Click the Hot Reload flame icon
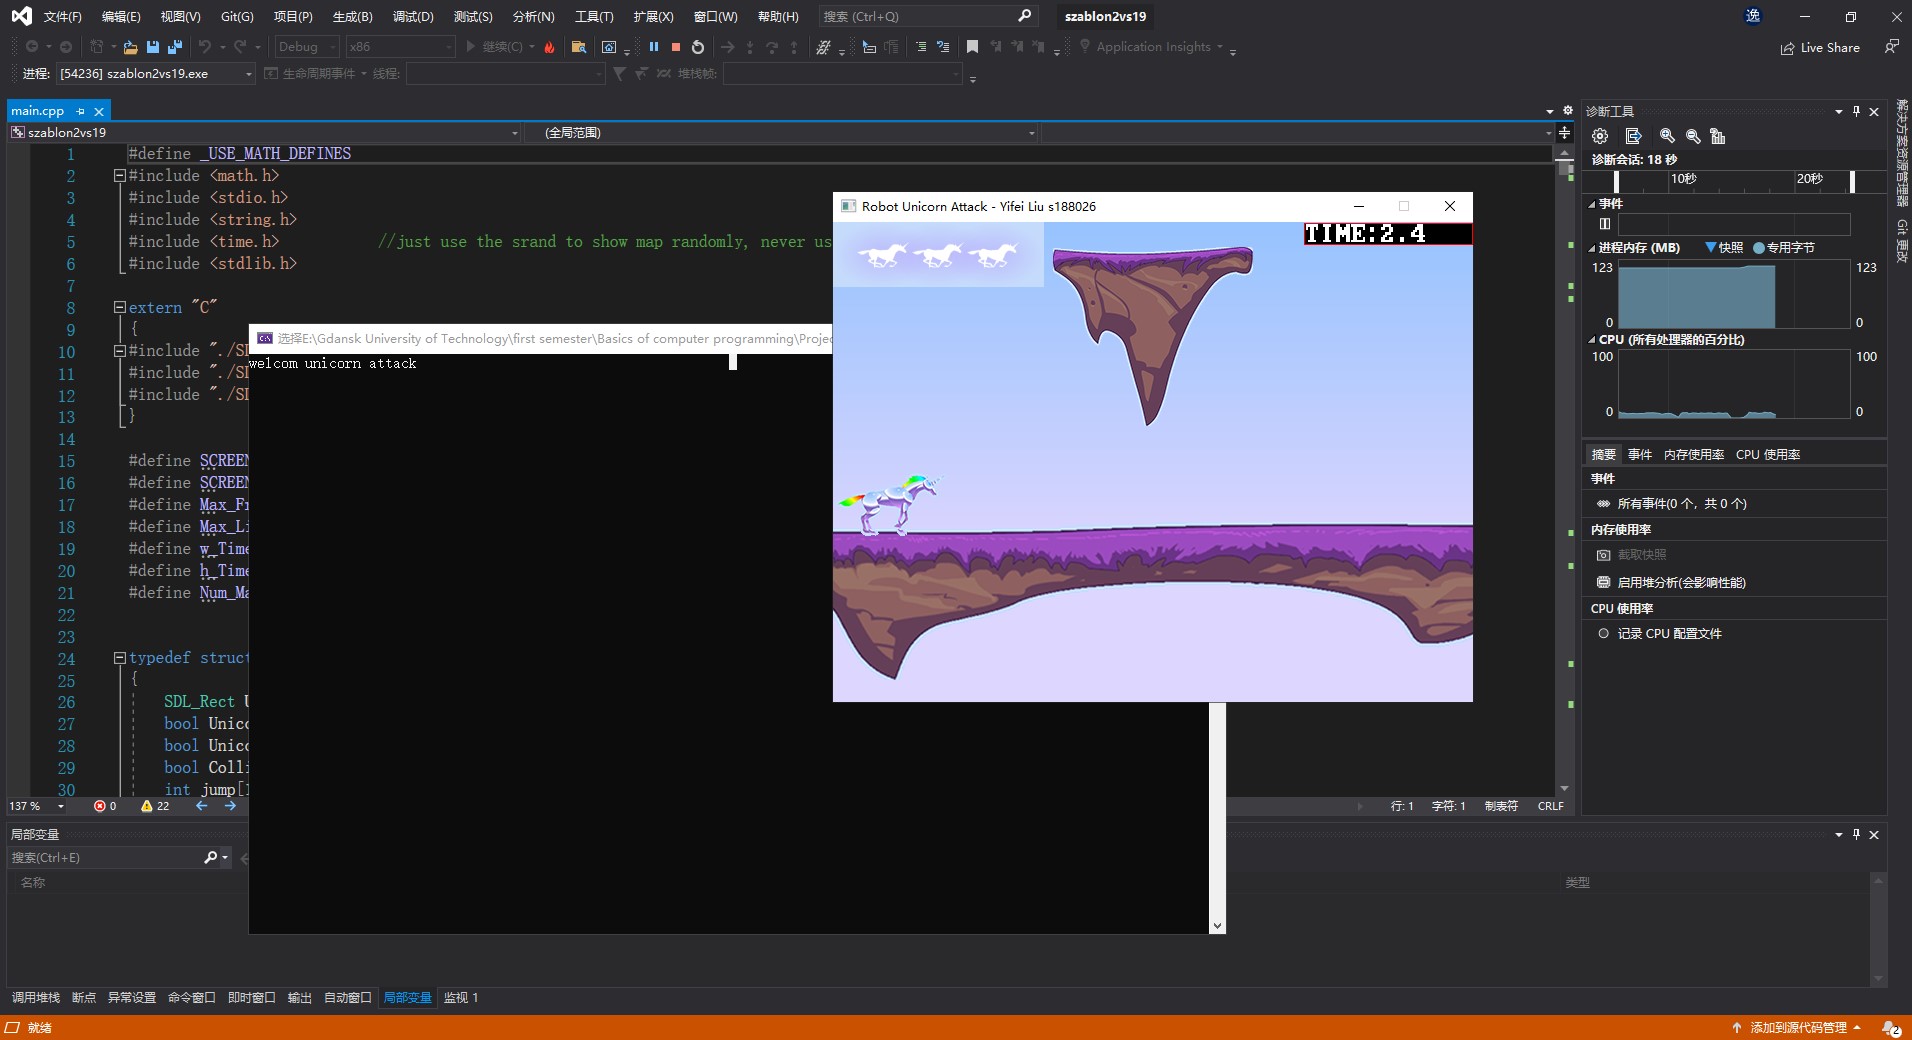Image resolution: width=1912 pixels, height=1040 pixels. 549,47
